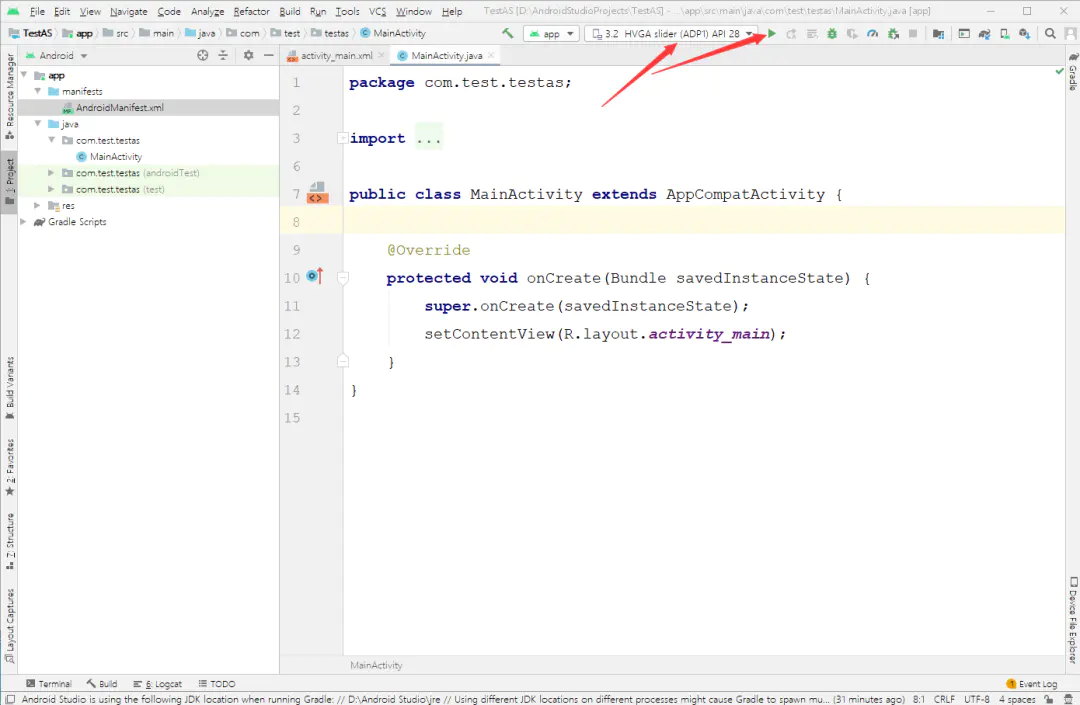Screen dimensions: 1080x705
Task: Start debugging with the green bug icon
Action: 832,33
